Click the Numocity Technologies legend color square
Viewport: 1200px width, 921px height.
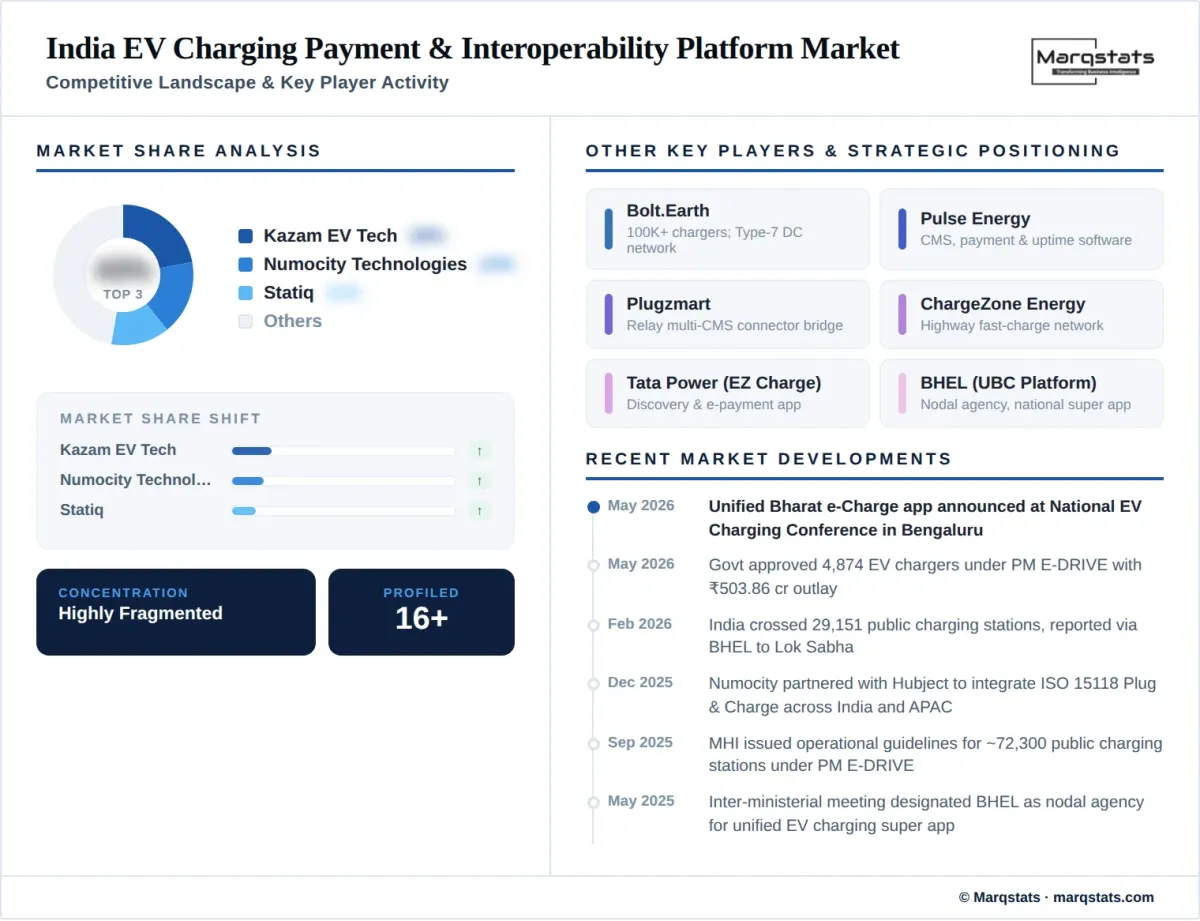[x=246, y=265]
